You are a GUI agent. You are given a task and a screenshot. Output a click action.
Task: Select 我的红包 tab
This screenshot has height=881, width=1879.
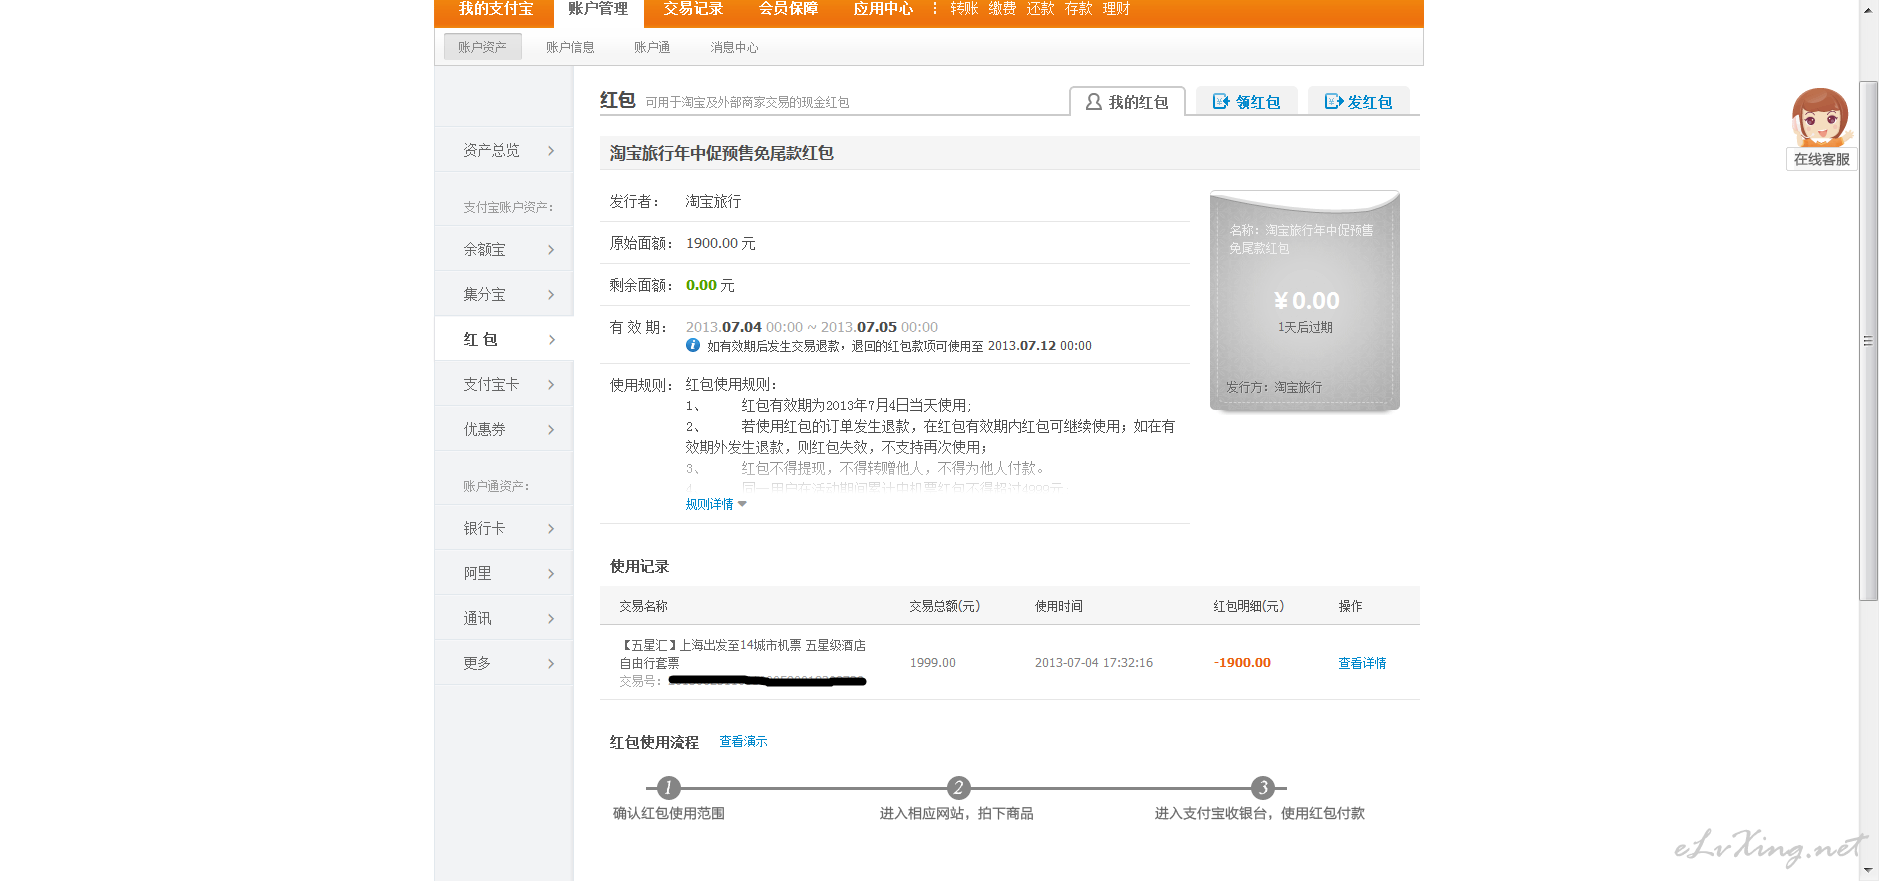pyautogui.click(x=1127, y=102)
